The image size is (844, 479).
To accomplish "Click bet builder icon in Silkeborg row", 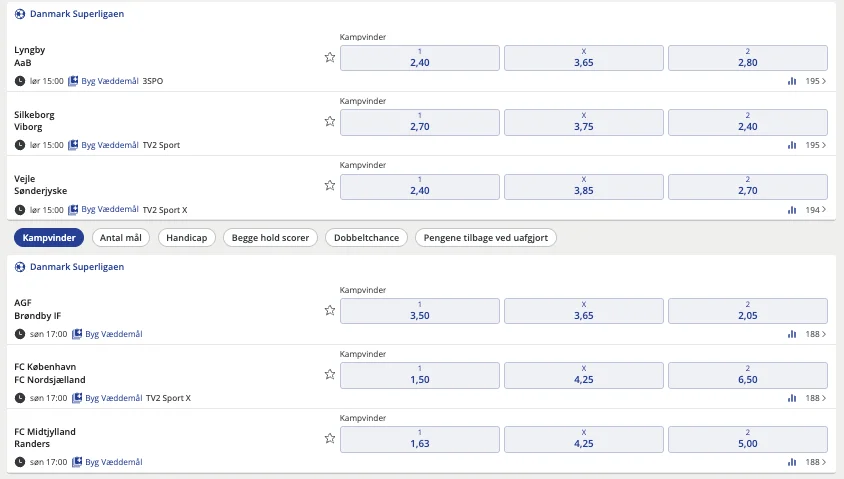I will pyautogui.click(x=73, y=145).
